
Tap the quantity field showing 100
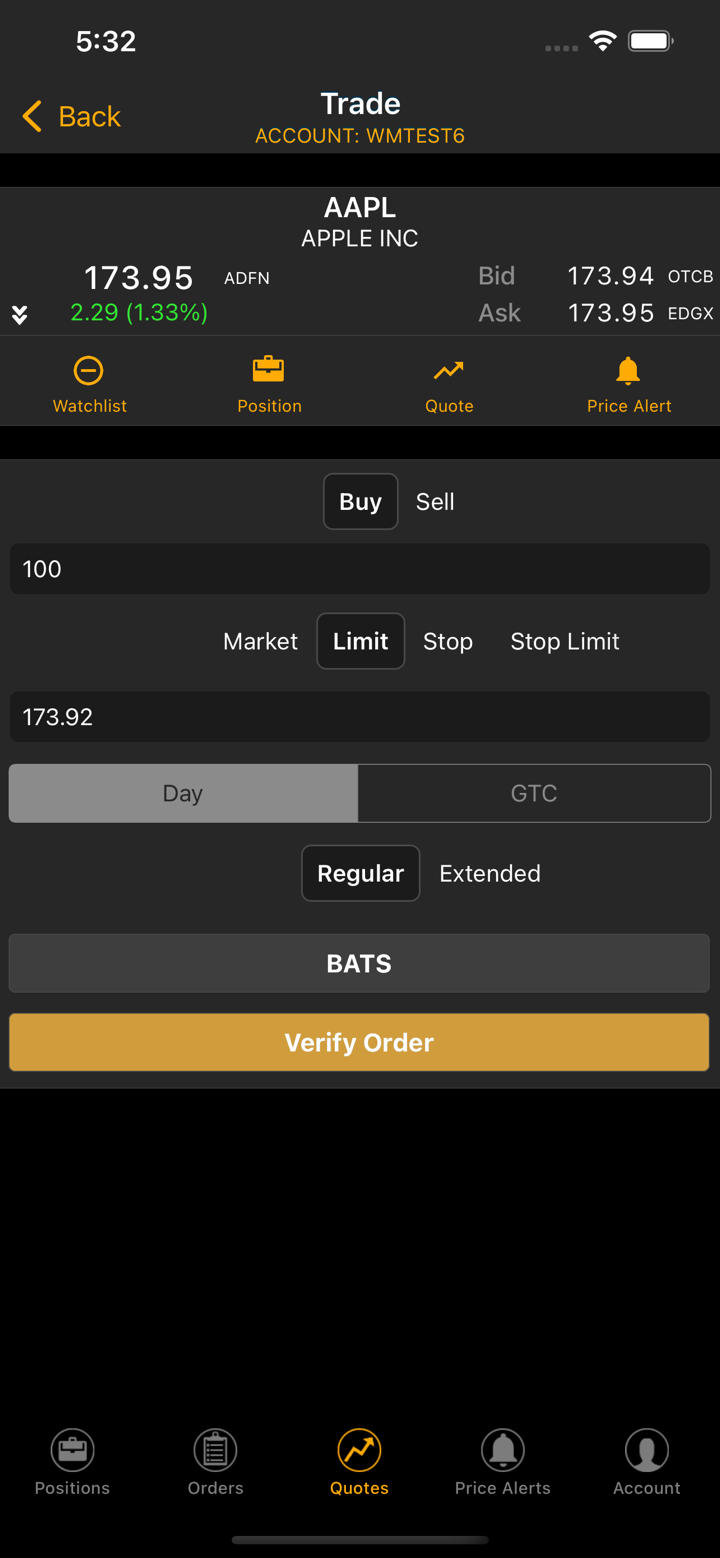359,569
